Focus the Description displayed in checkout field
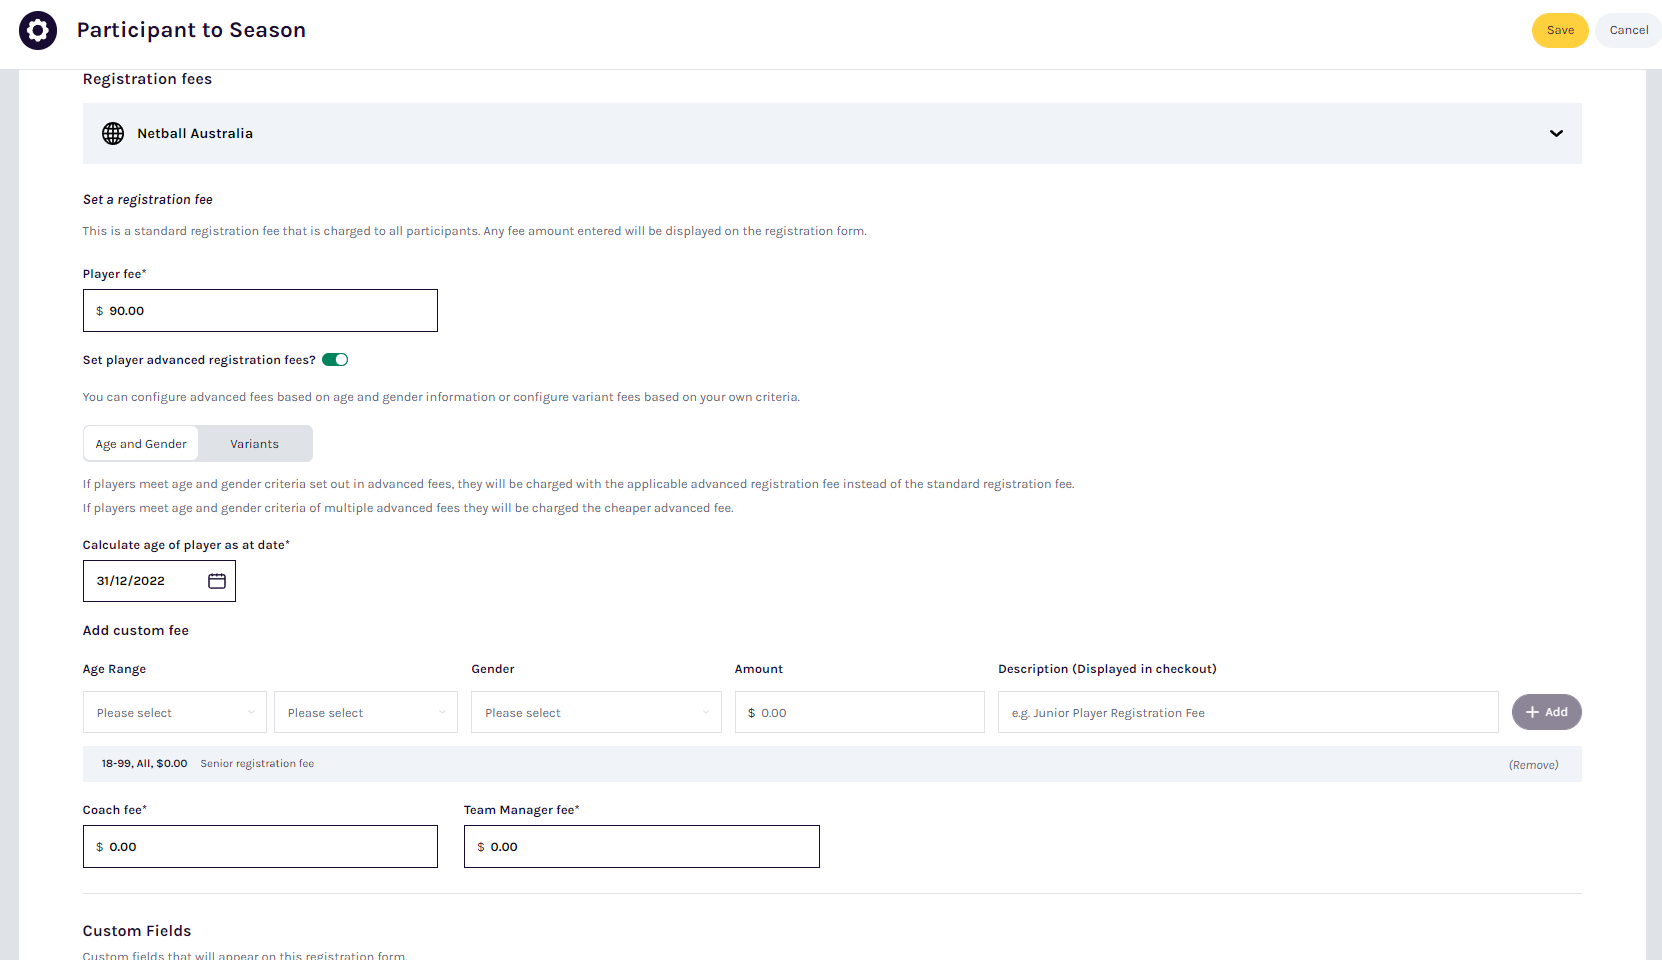Image resolution: width=1662 pixels, height=960 pixels. click(1248, 712)
